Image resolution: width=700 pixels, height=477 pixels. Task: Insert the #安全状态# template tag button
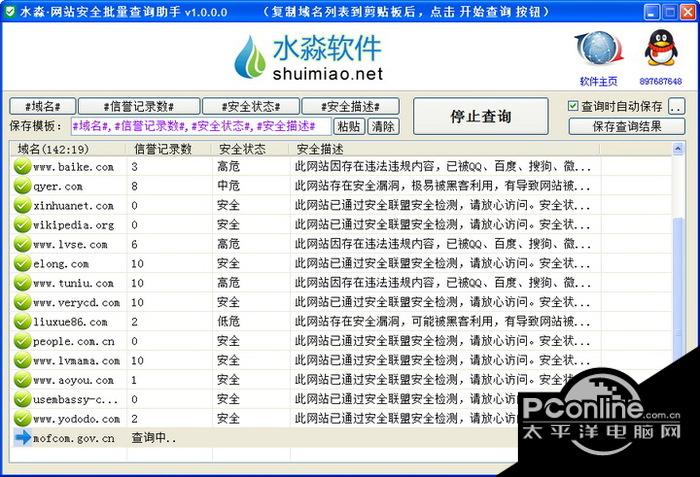pos(251,106)
